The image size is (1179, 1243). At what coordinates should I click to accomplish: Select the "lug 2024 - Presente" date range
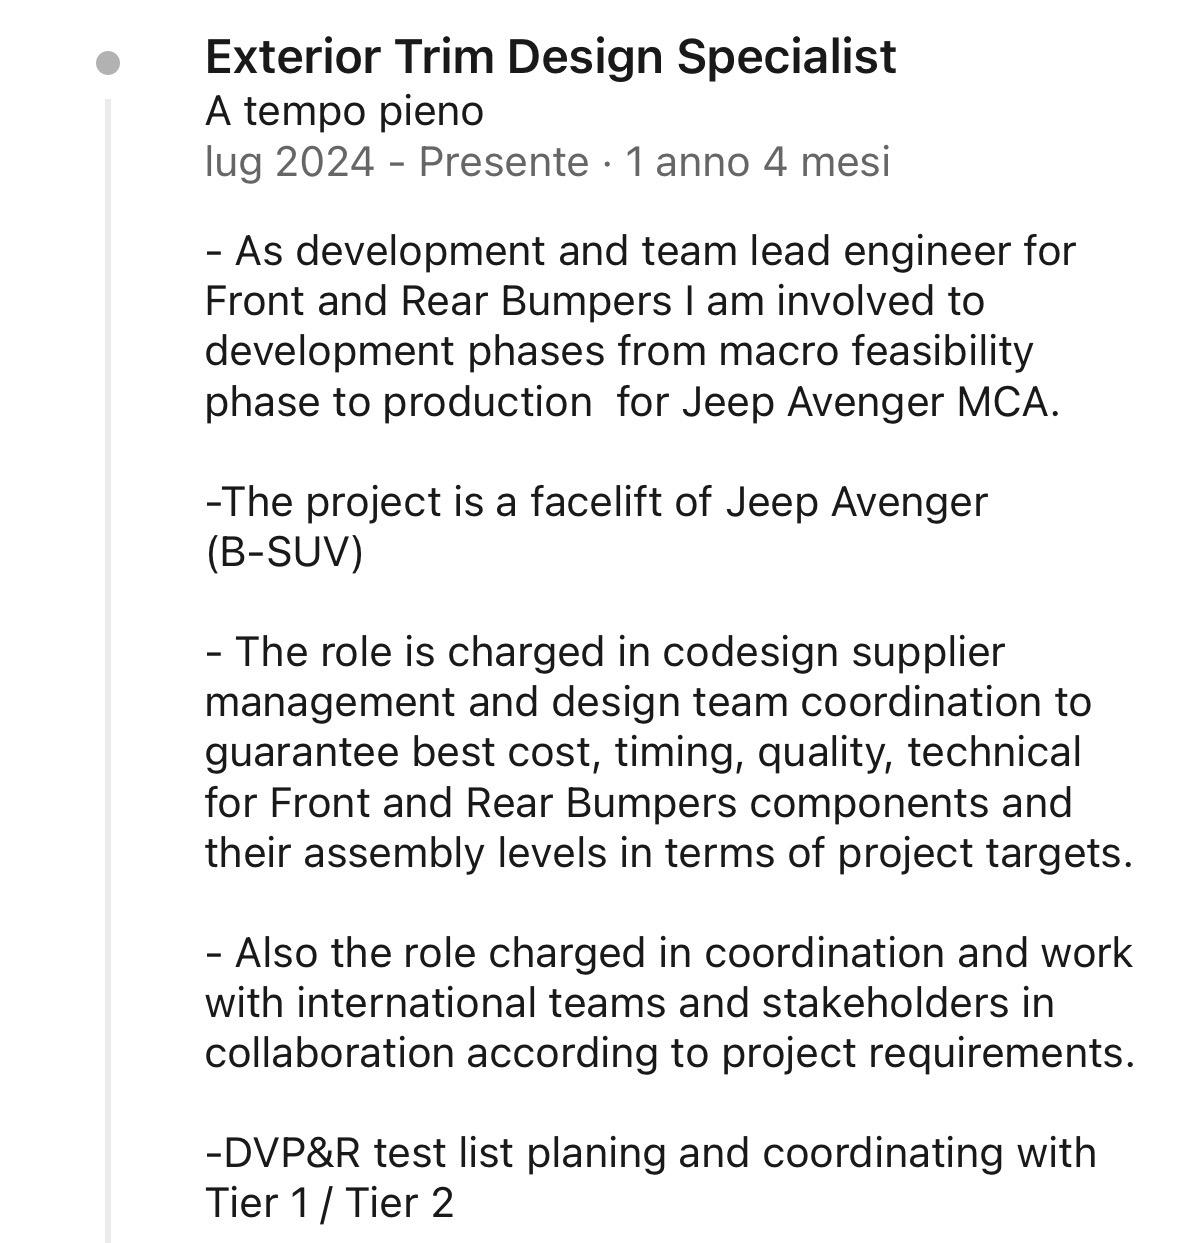[x=396, y=162]
